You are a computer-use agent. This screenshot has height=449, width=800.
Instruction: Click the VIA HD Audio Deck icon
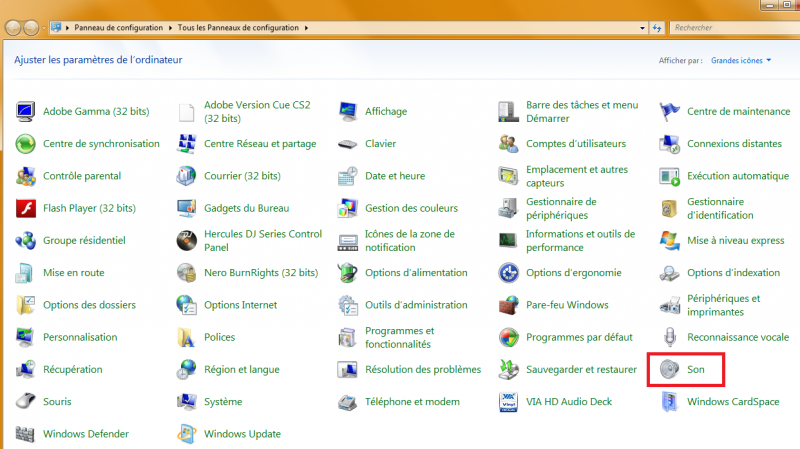pyautogui.click(x=509, y=402)
